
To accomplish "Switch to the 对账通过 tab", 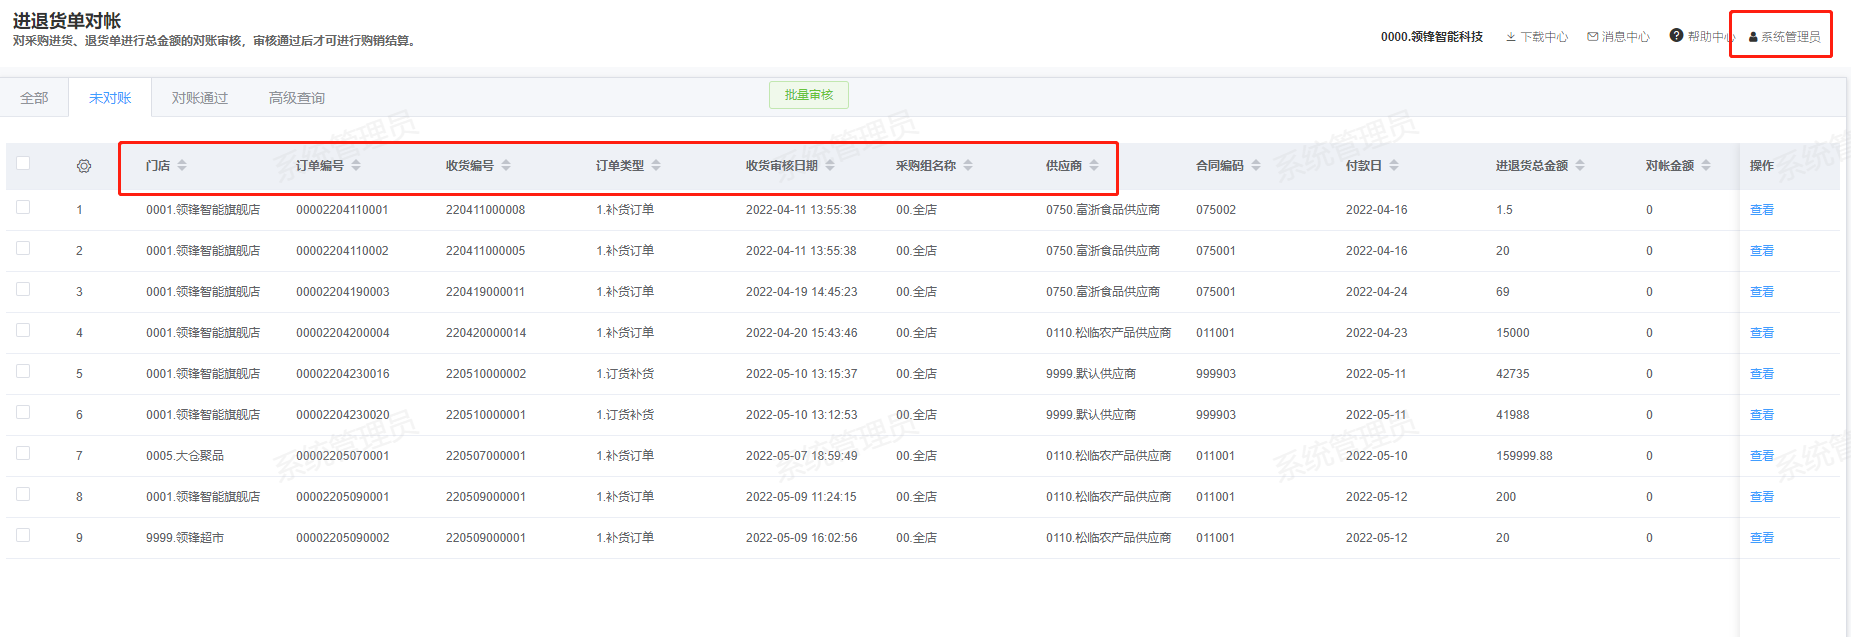I will [x=200, y=98].
